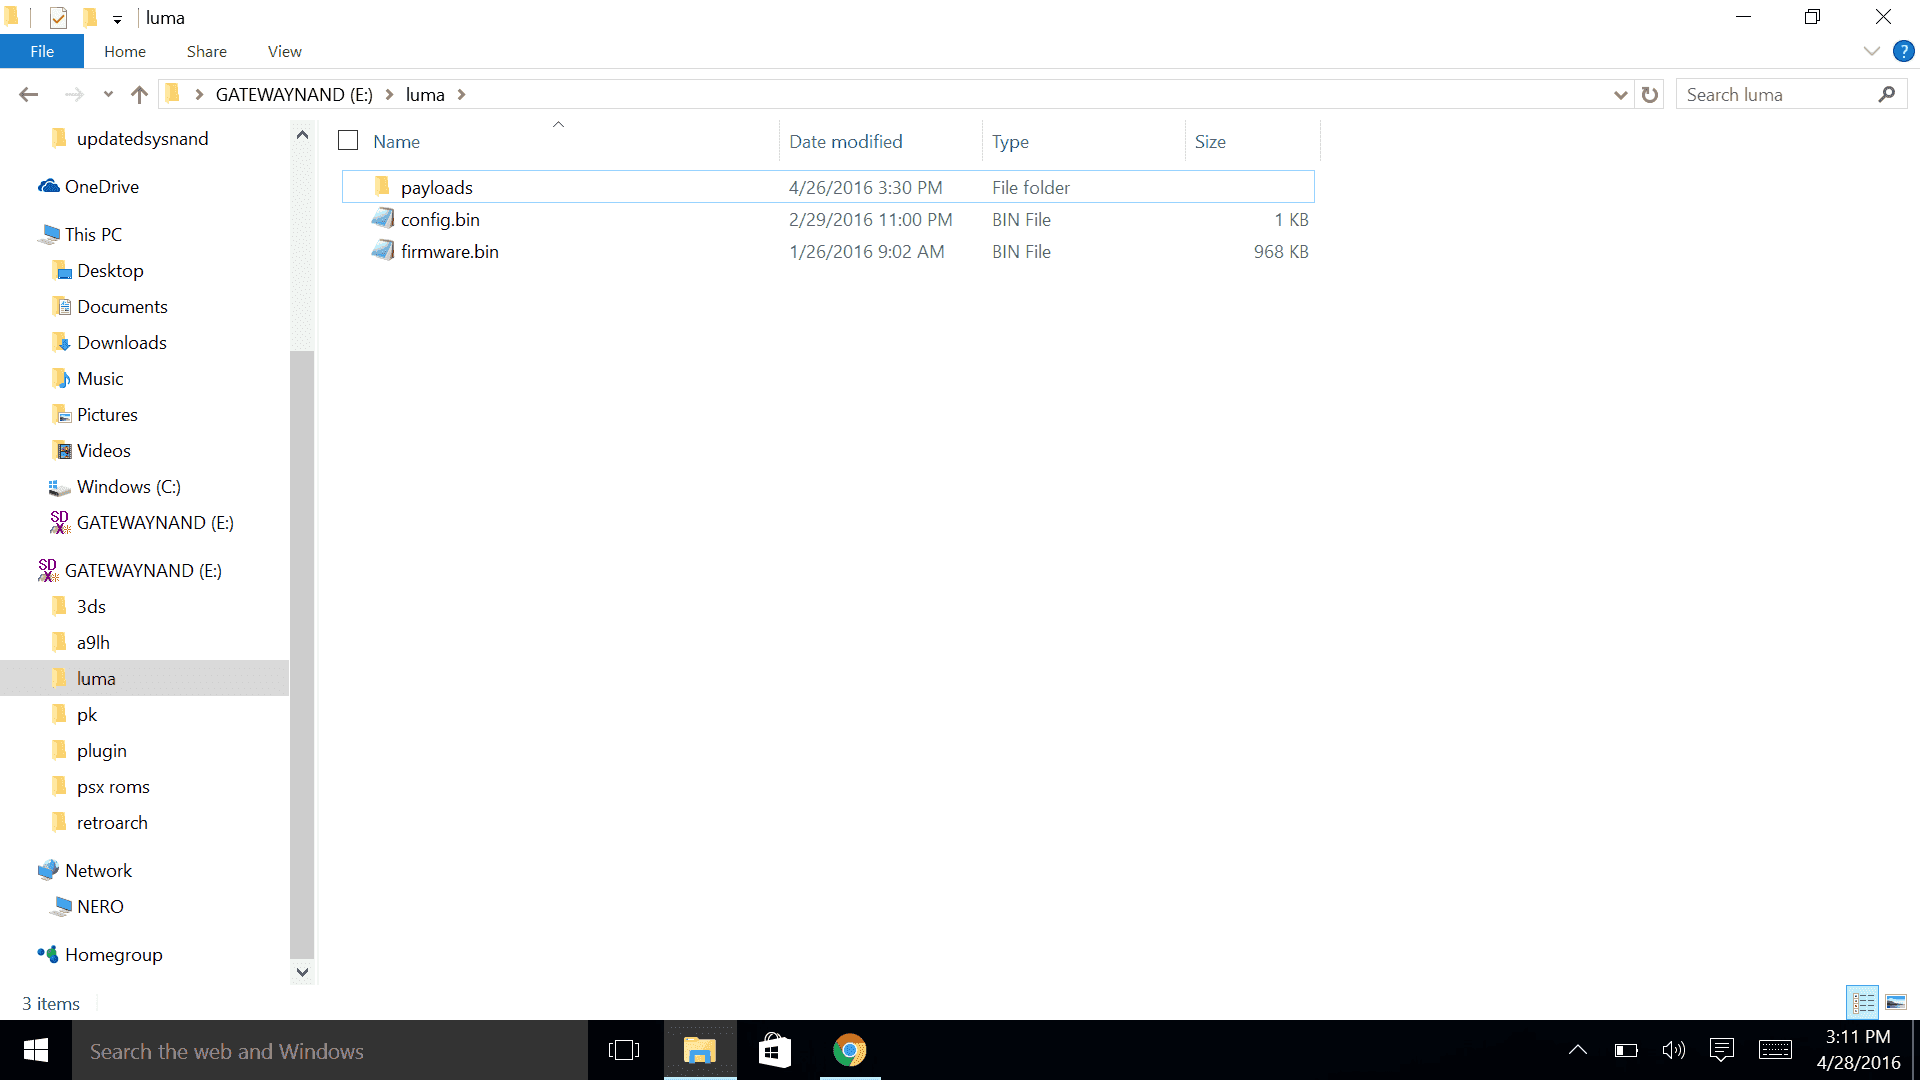Open recent locations dropdown
The width and height of the screenshot is (1920, 1080).
coord(108,94)
